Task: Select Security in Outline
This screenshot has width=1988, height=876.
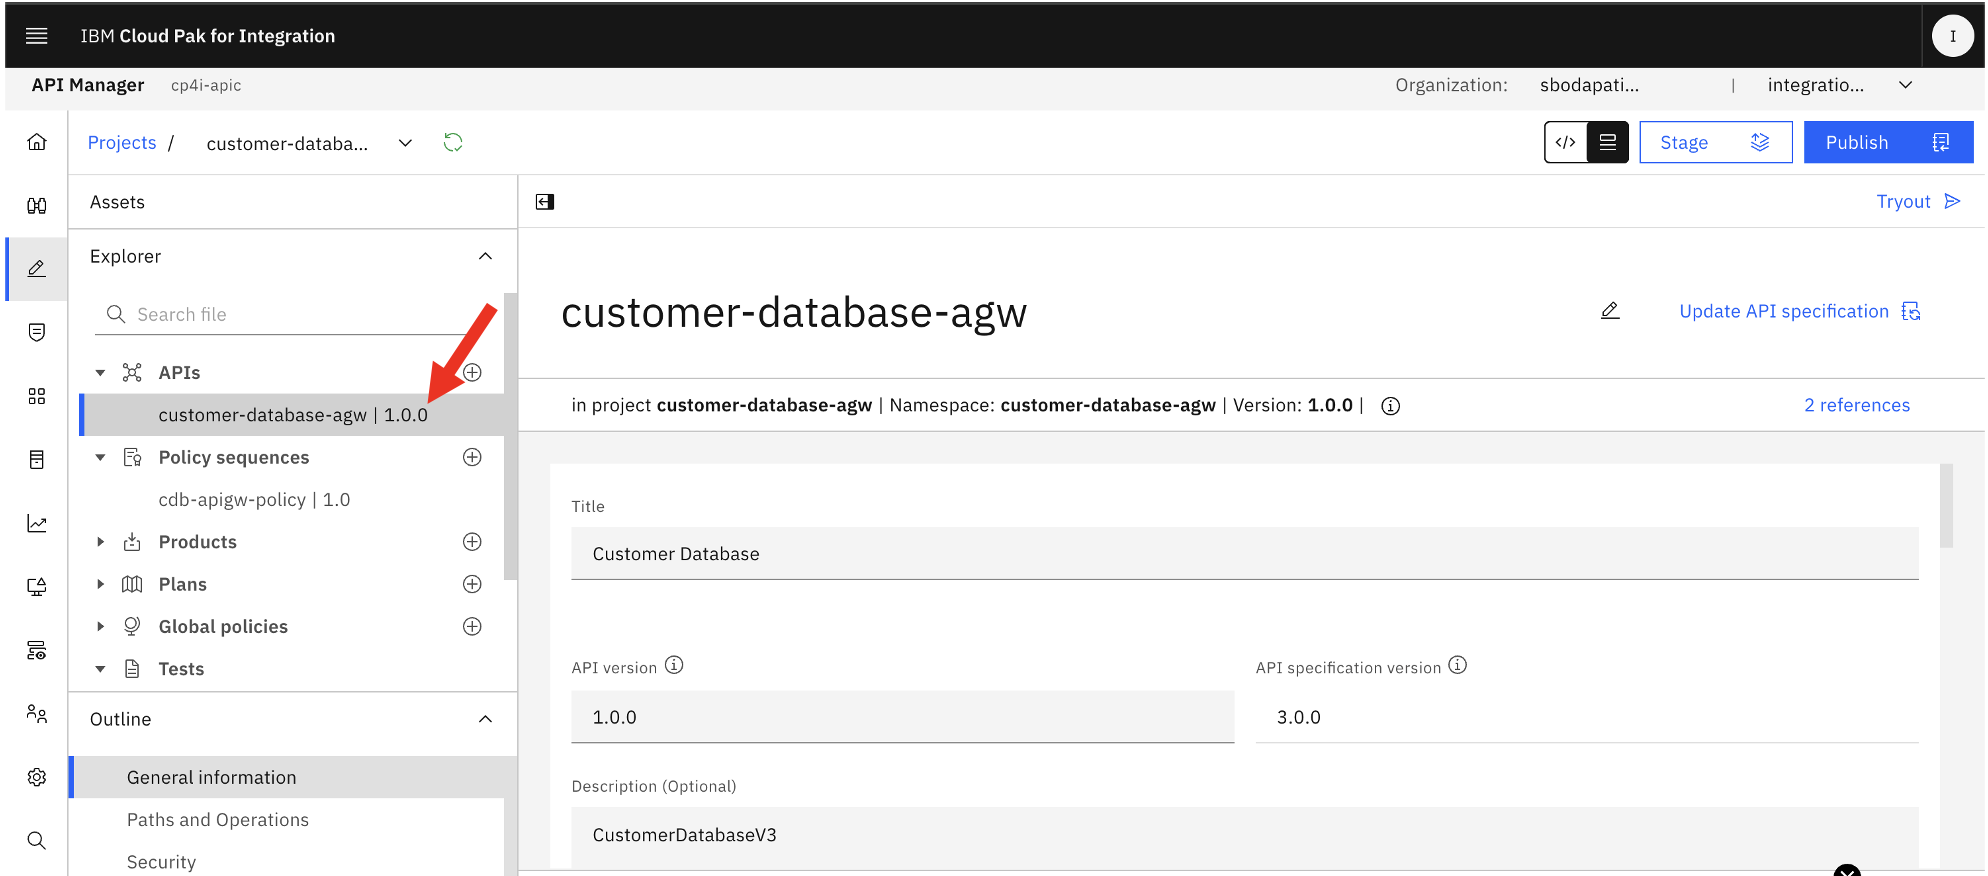Action: pos(161,862)
